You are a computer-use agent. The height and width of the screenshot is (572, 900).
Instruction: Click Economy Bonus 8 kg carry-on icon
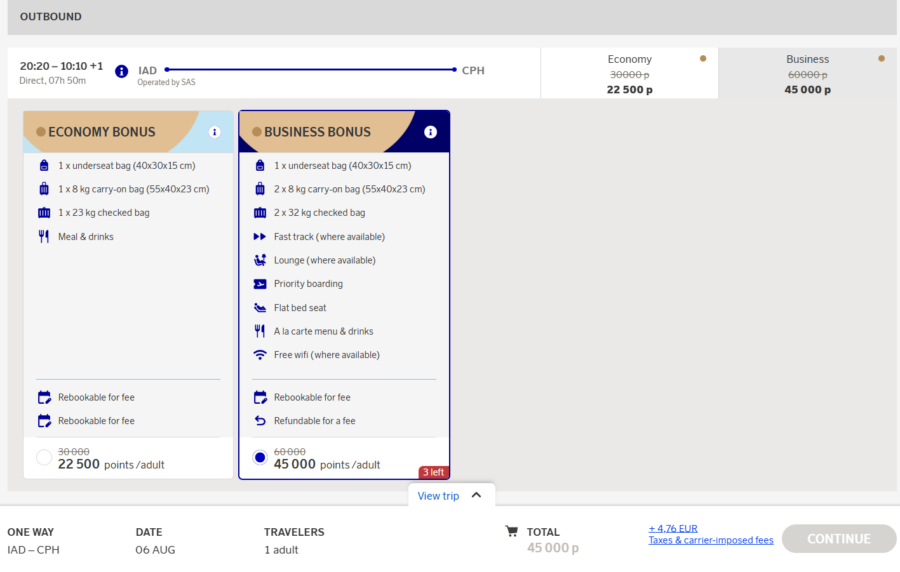tap(44, 189)
